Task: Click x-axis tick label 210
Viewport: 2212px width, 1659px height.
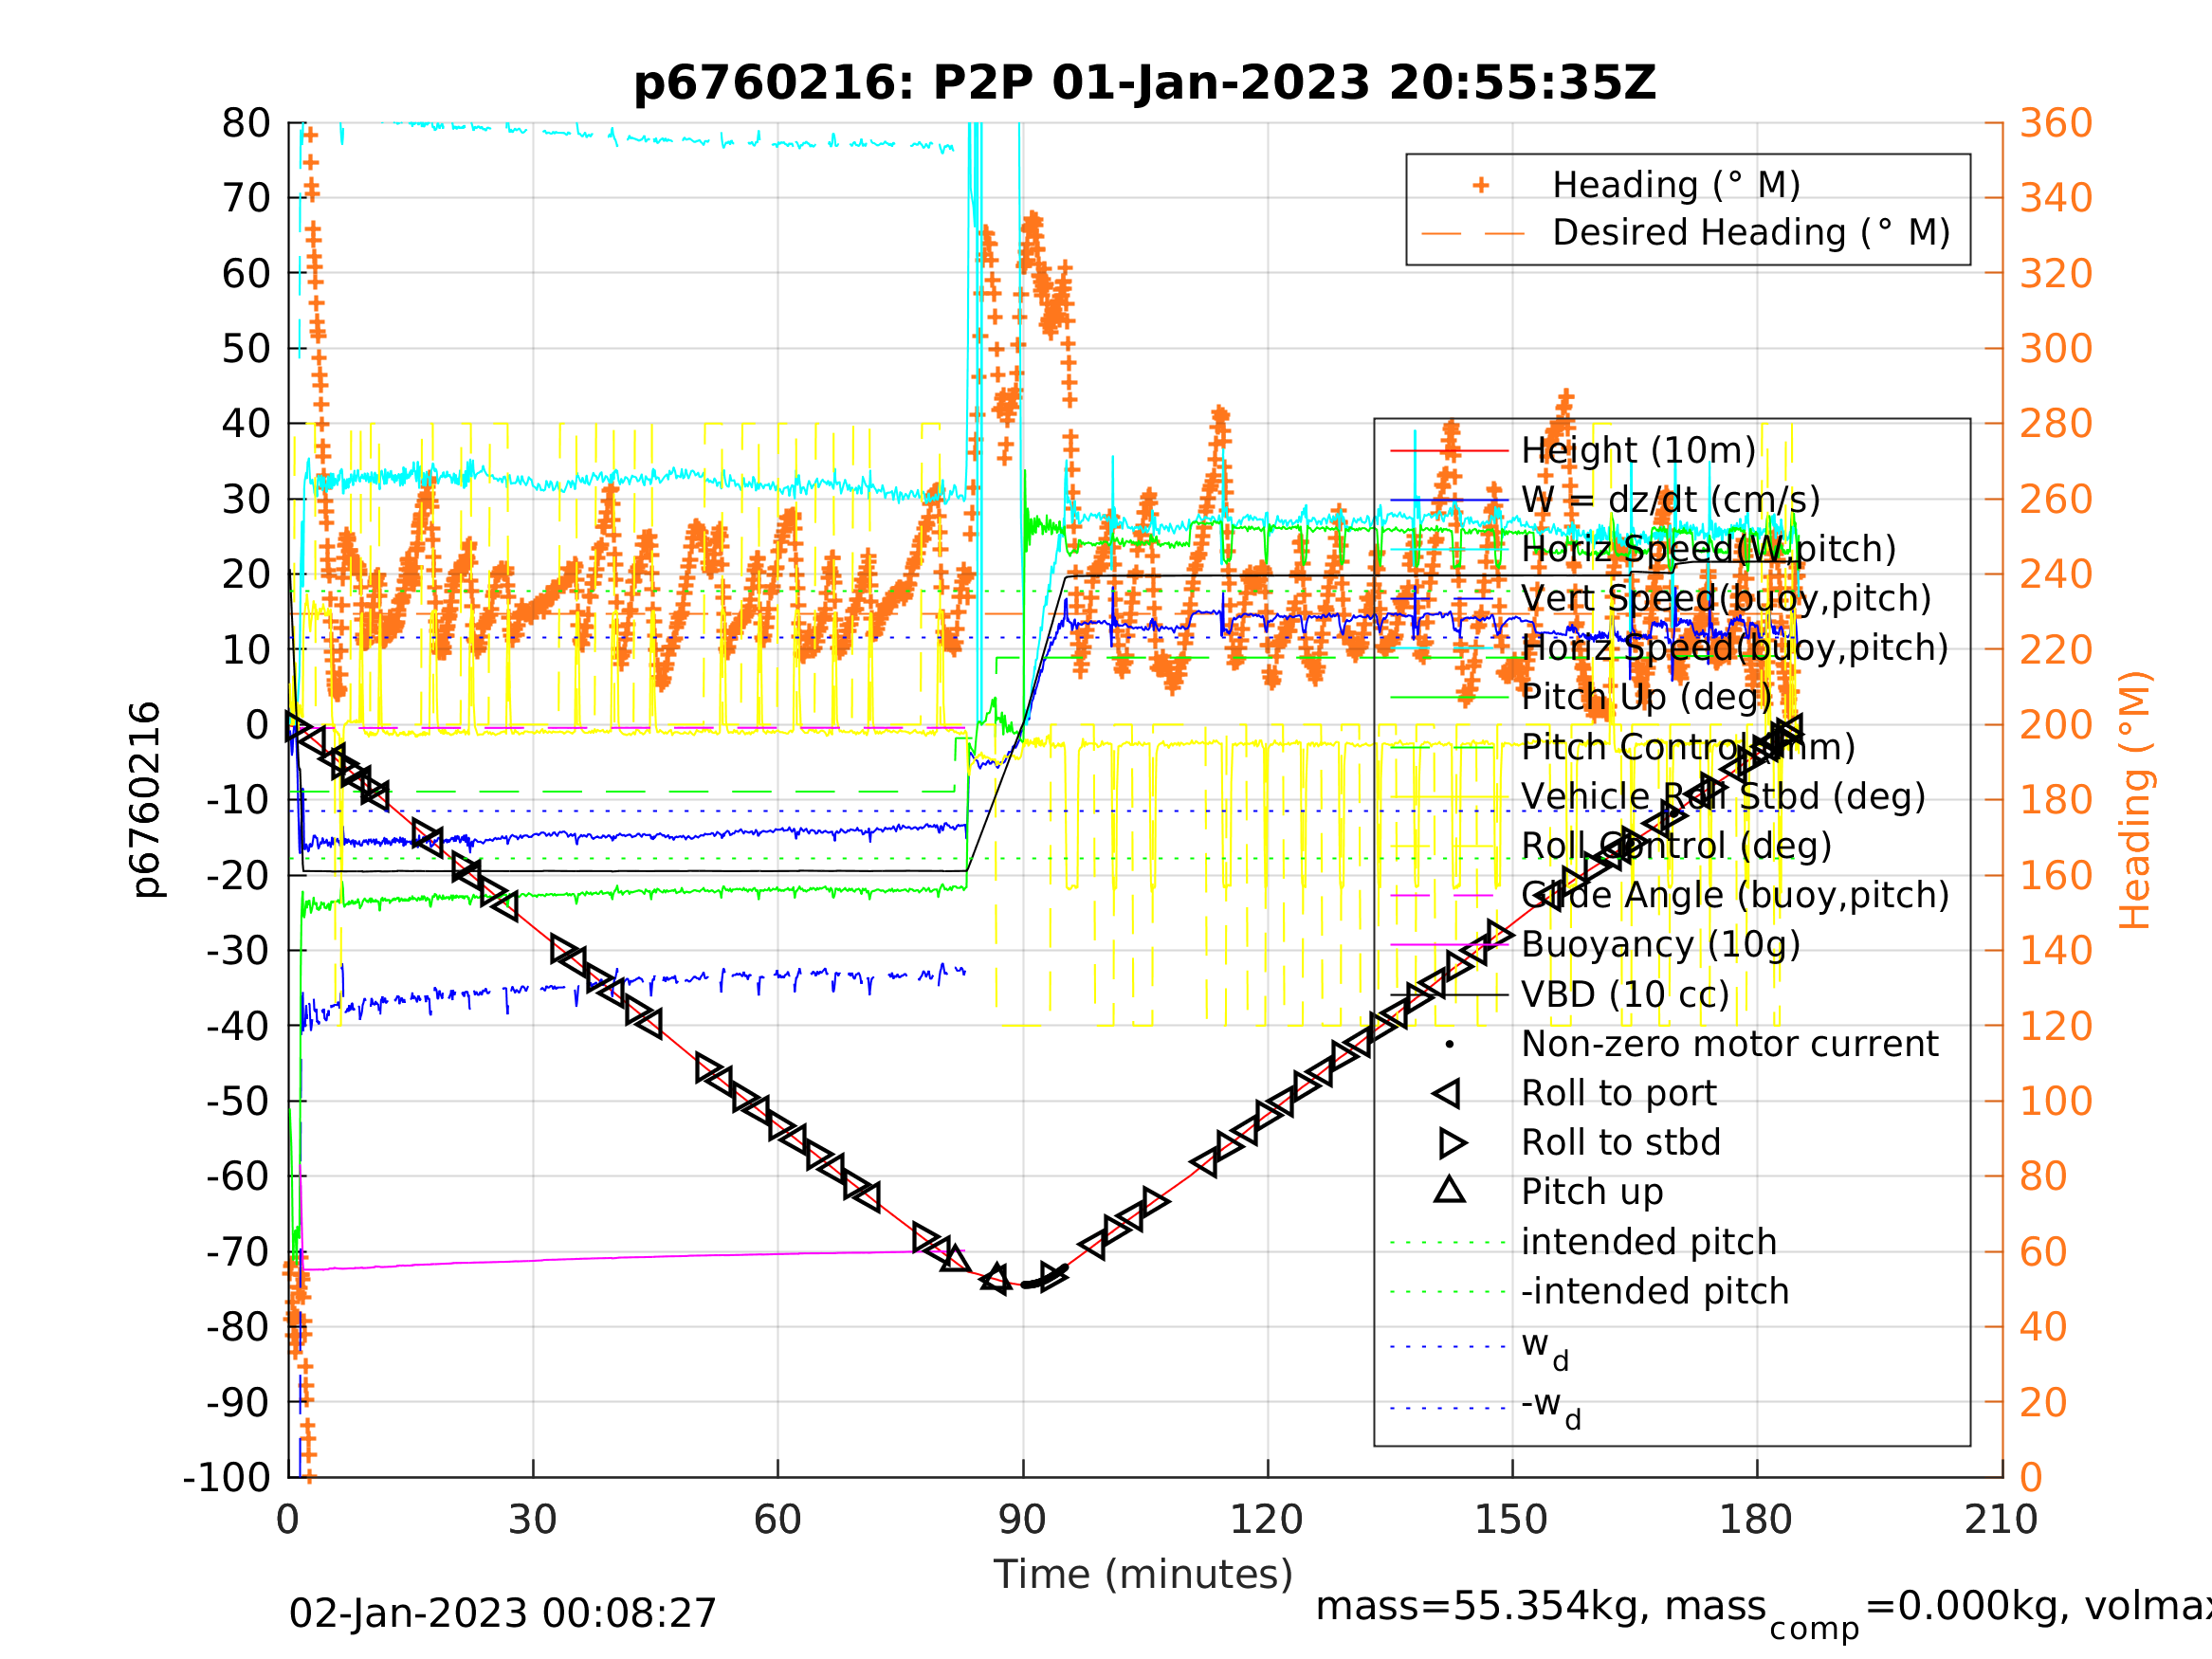Action: point(2001,1519)
